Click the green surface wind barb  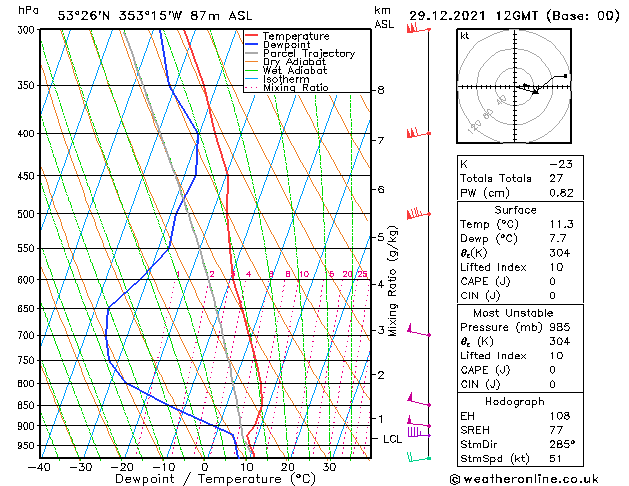coord(418,458)
